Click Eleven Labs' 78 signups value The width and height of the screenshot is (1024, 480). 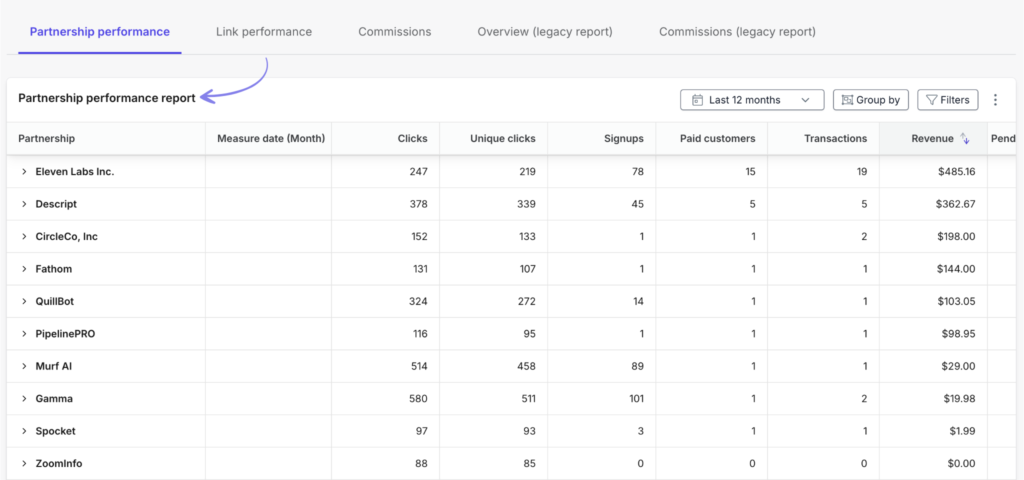637,172
